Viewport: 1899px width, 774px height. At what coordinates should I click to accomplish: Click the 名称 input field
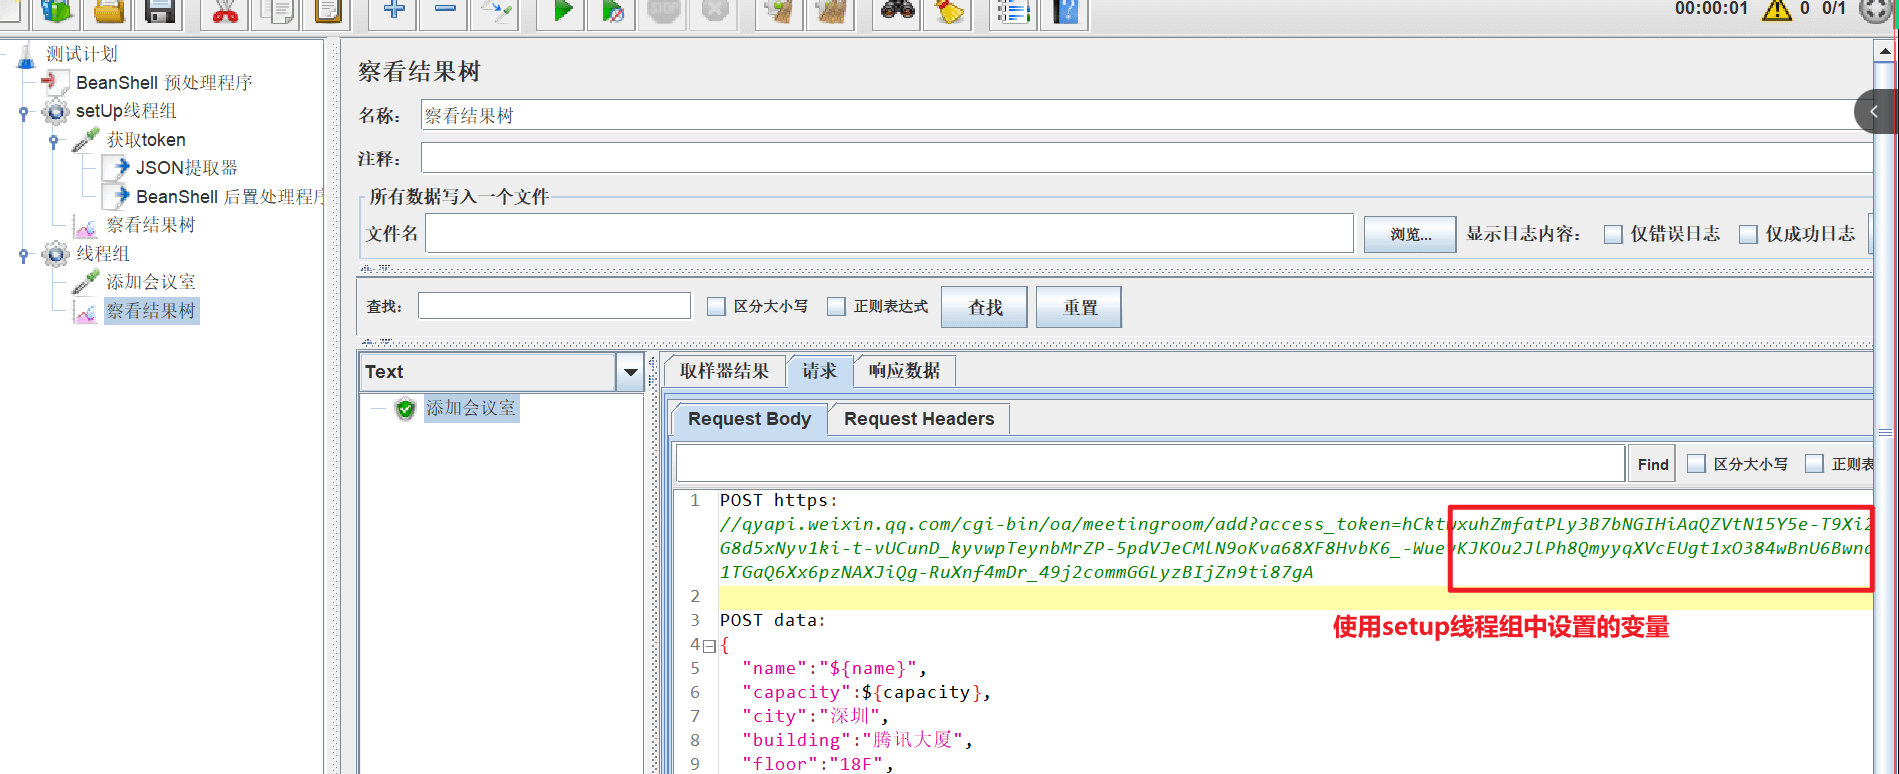point(1146,115)
